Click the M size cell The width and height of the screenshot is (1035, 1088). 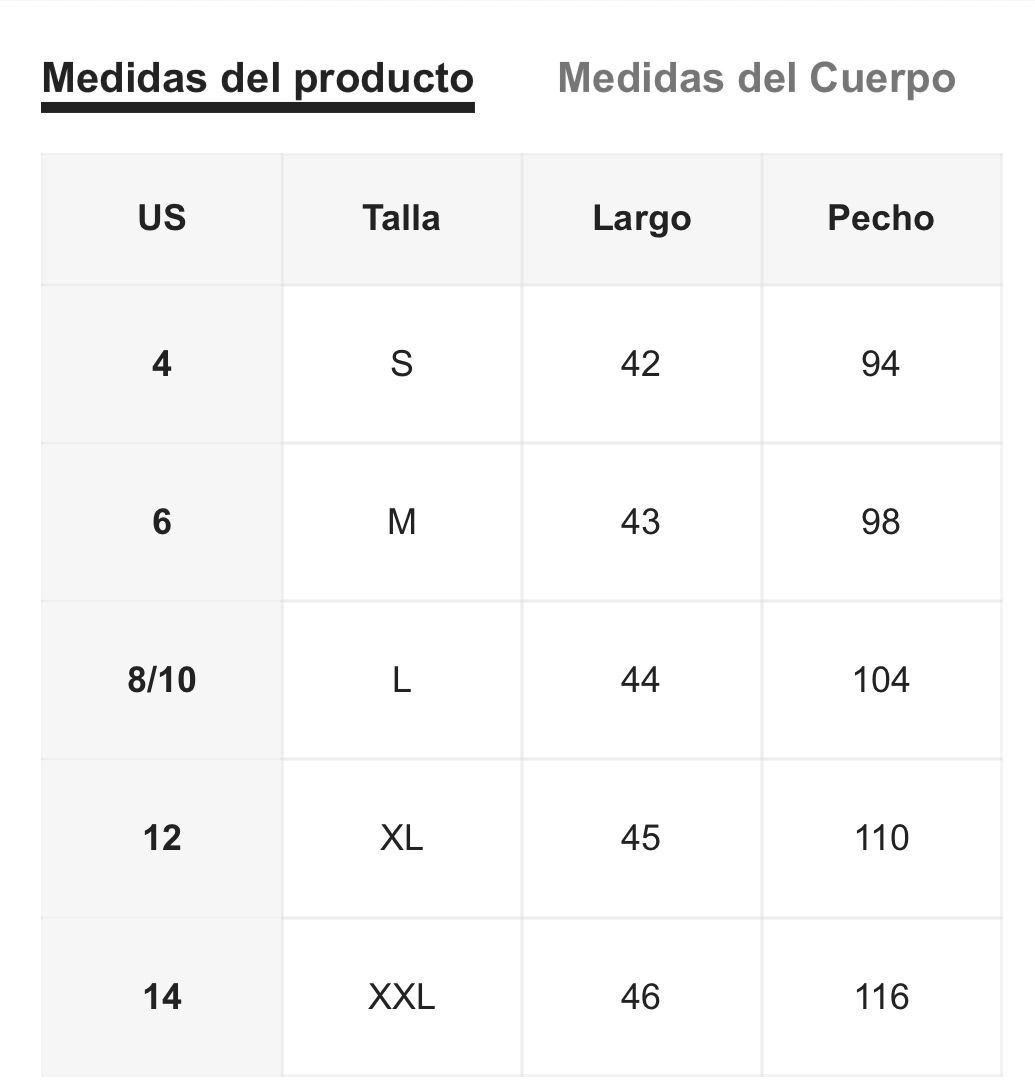[x=402, y=522]
